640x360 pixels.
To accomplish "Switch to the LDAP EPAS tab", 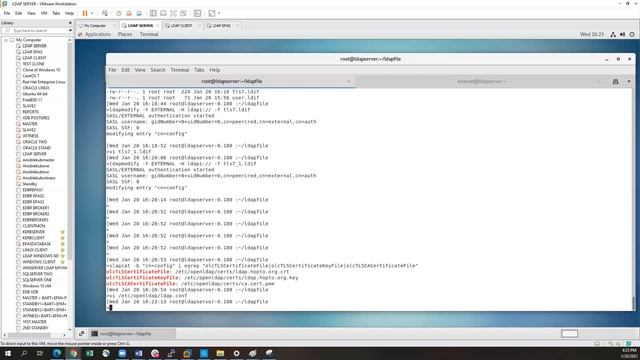I will point(221,26).
